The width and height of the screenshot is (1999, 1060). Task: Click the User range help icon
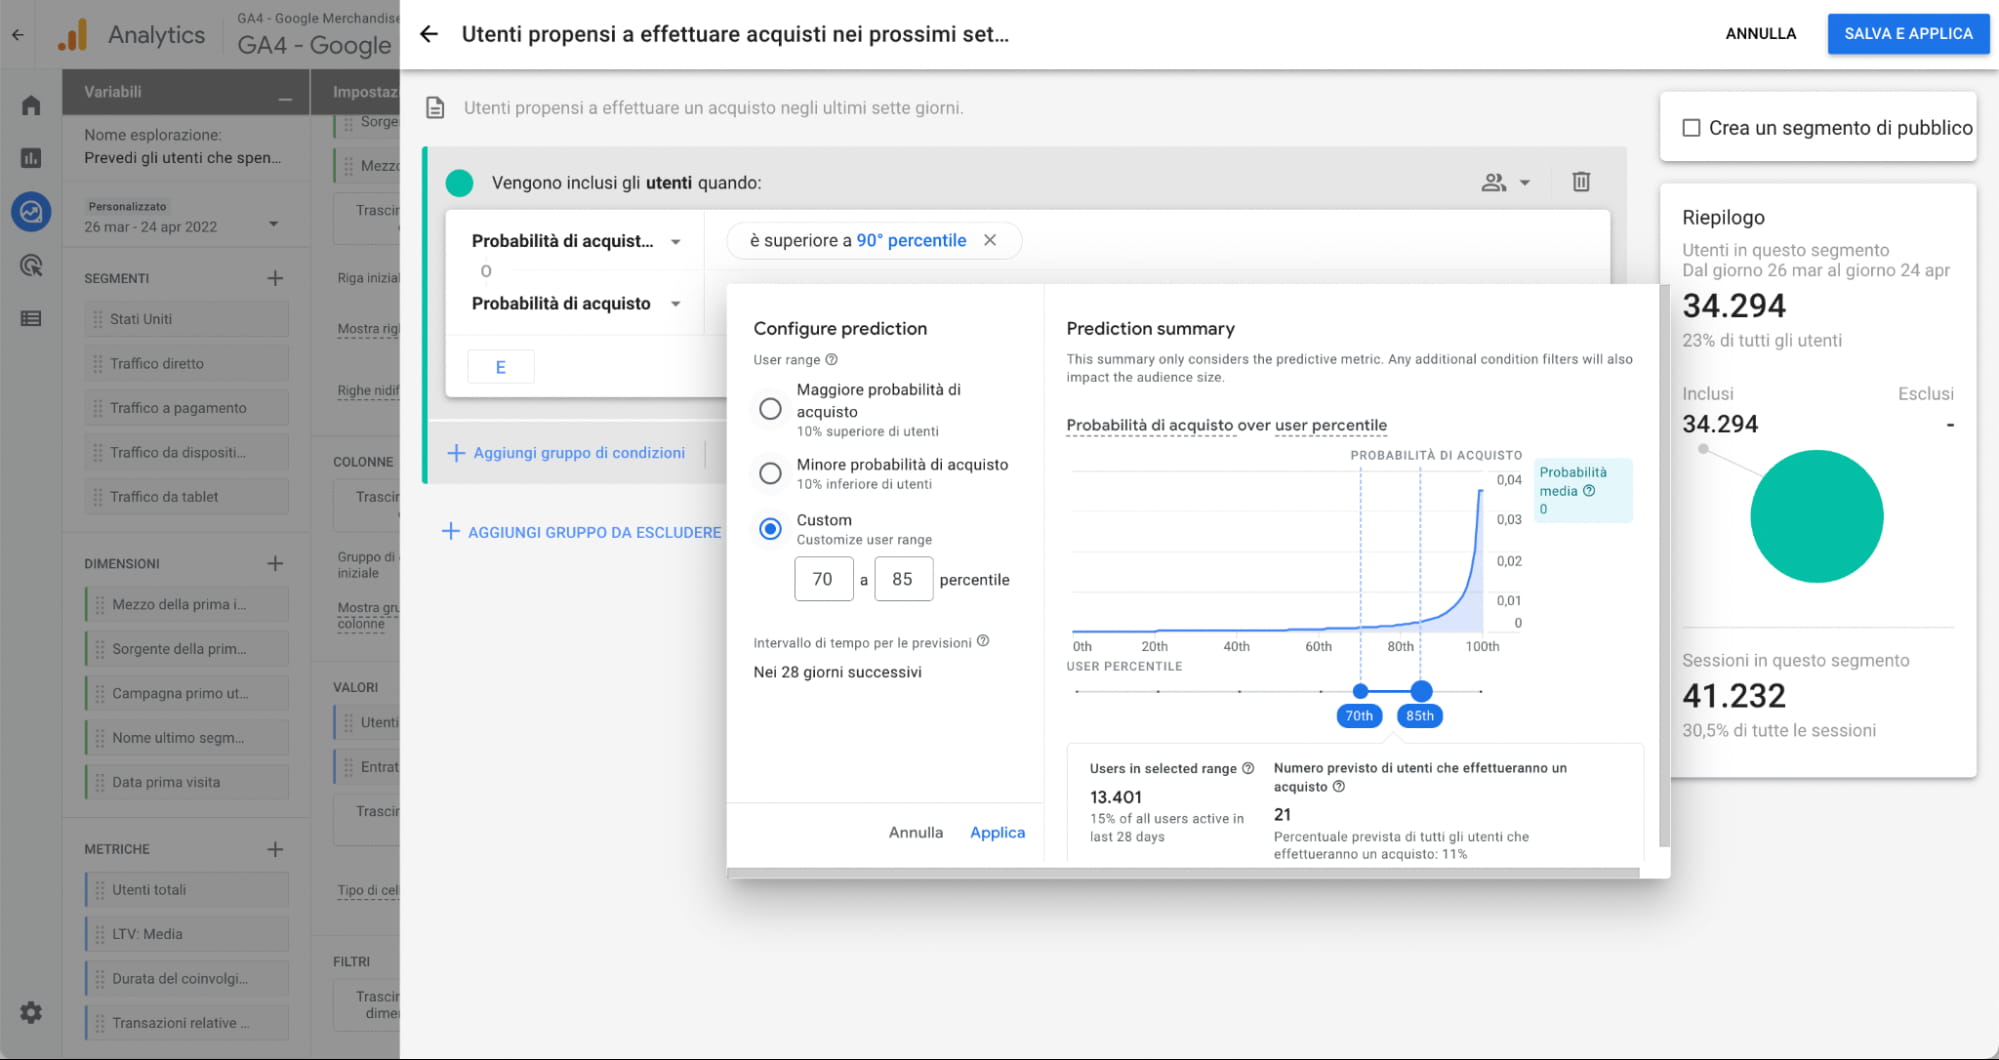pos(831,360)
